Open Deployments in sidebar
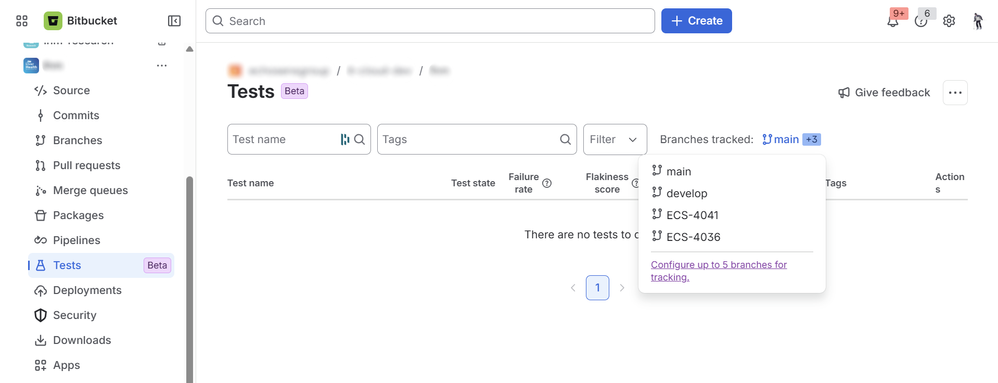998x383 pixels. pos(101,290)
